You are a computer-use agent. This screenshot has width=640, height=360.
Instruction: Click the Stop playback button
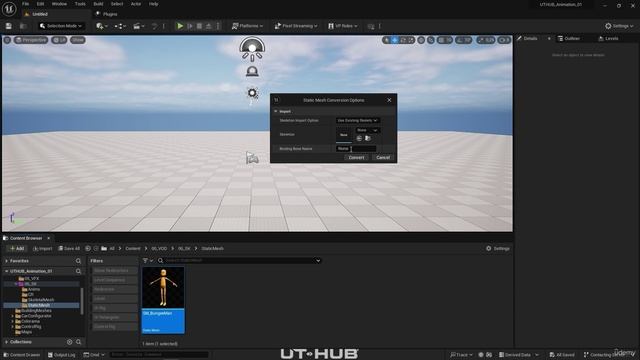(x=199, y=26)
